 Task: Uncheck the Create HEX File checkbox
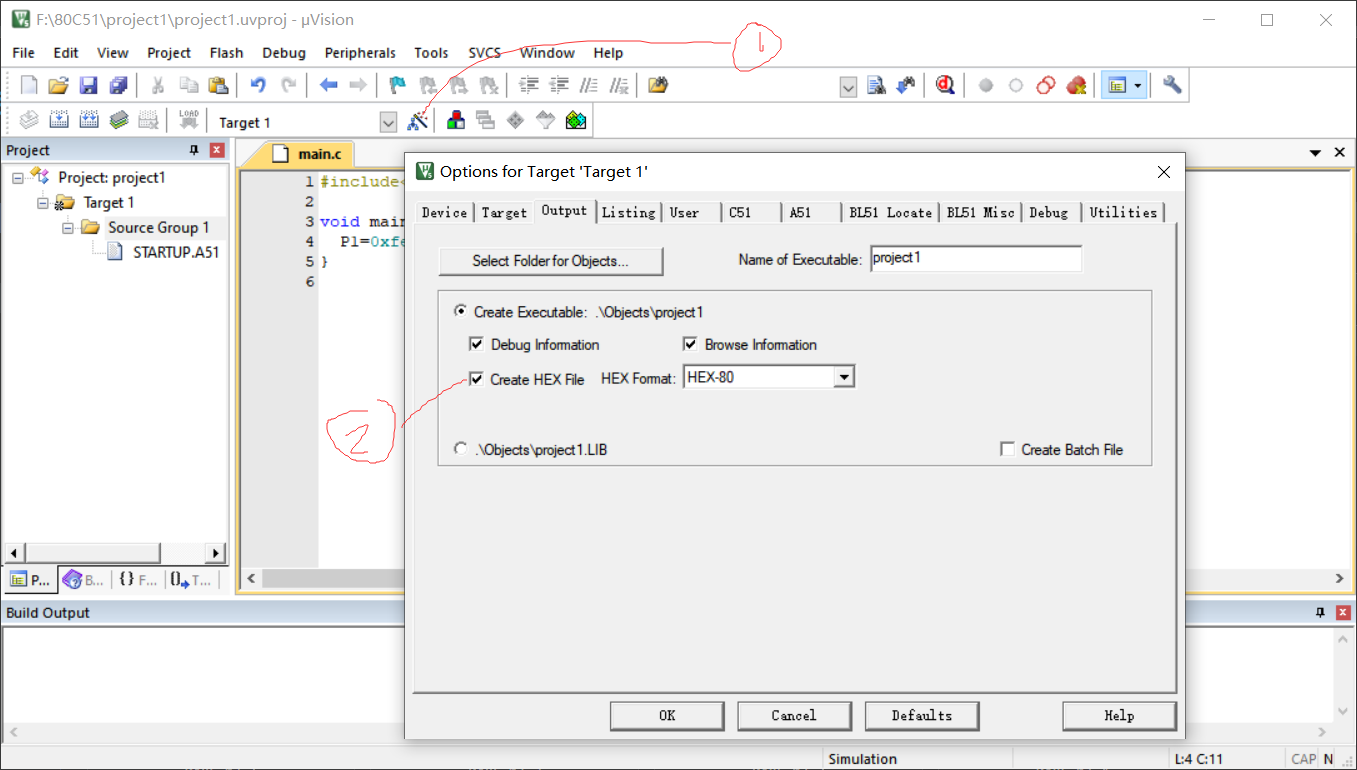coord(477,379)
